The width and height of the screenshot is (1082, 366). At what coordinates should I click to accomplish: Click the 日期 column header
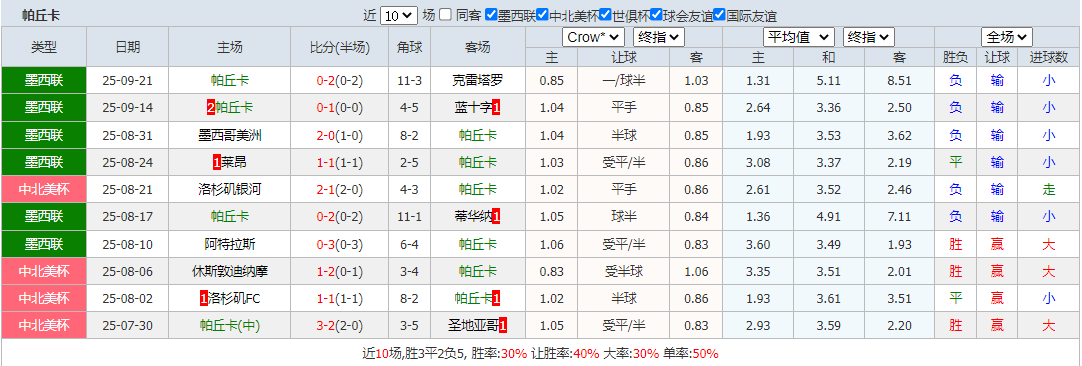128,47
